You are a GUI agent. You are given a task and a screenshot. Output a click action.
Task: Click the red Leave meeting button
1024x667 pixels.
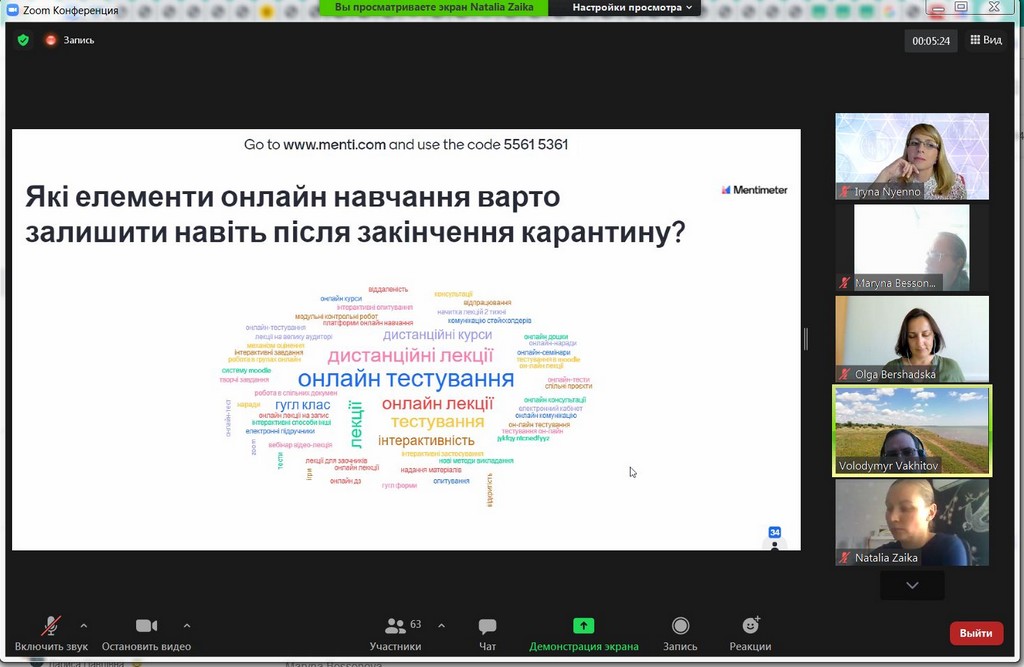pos(975,633)
